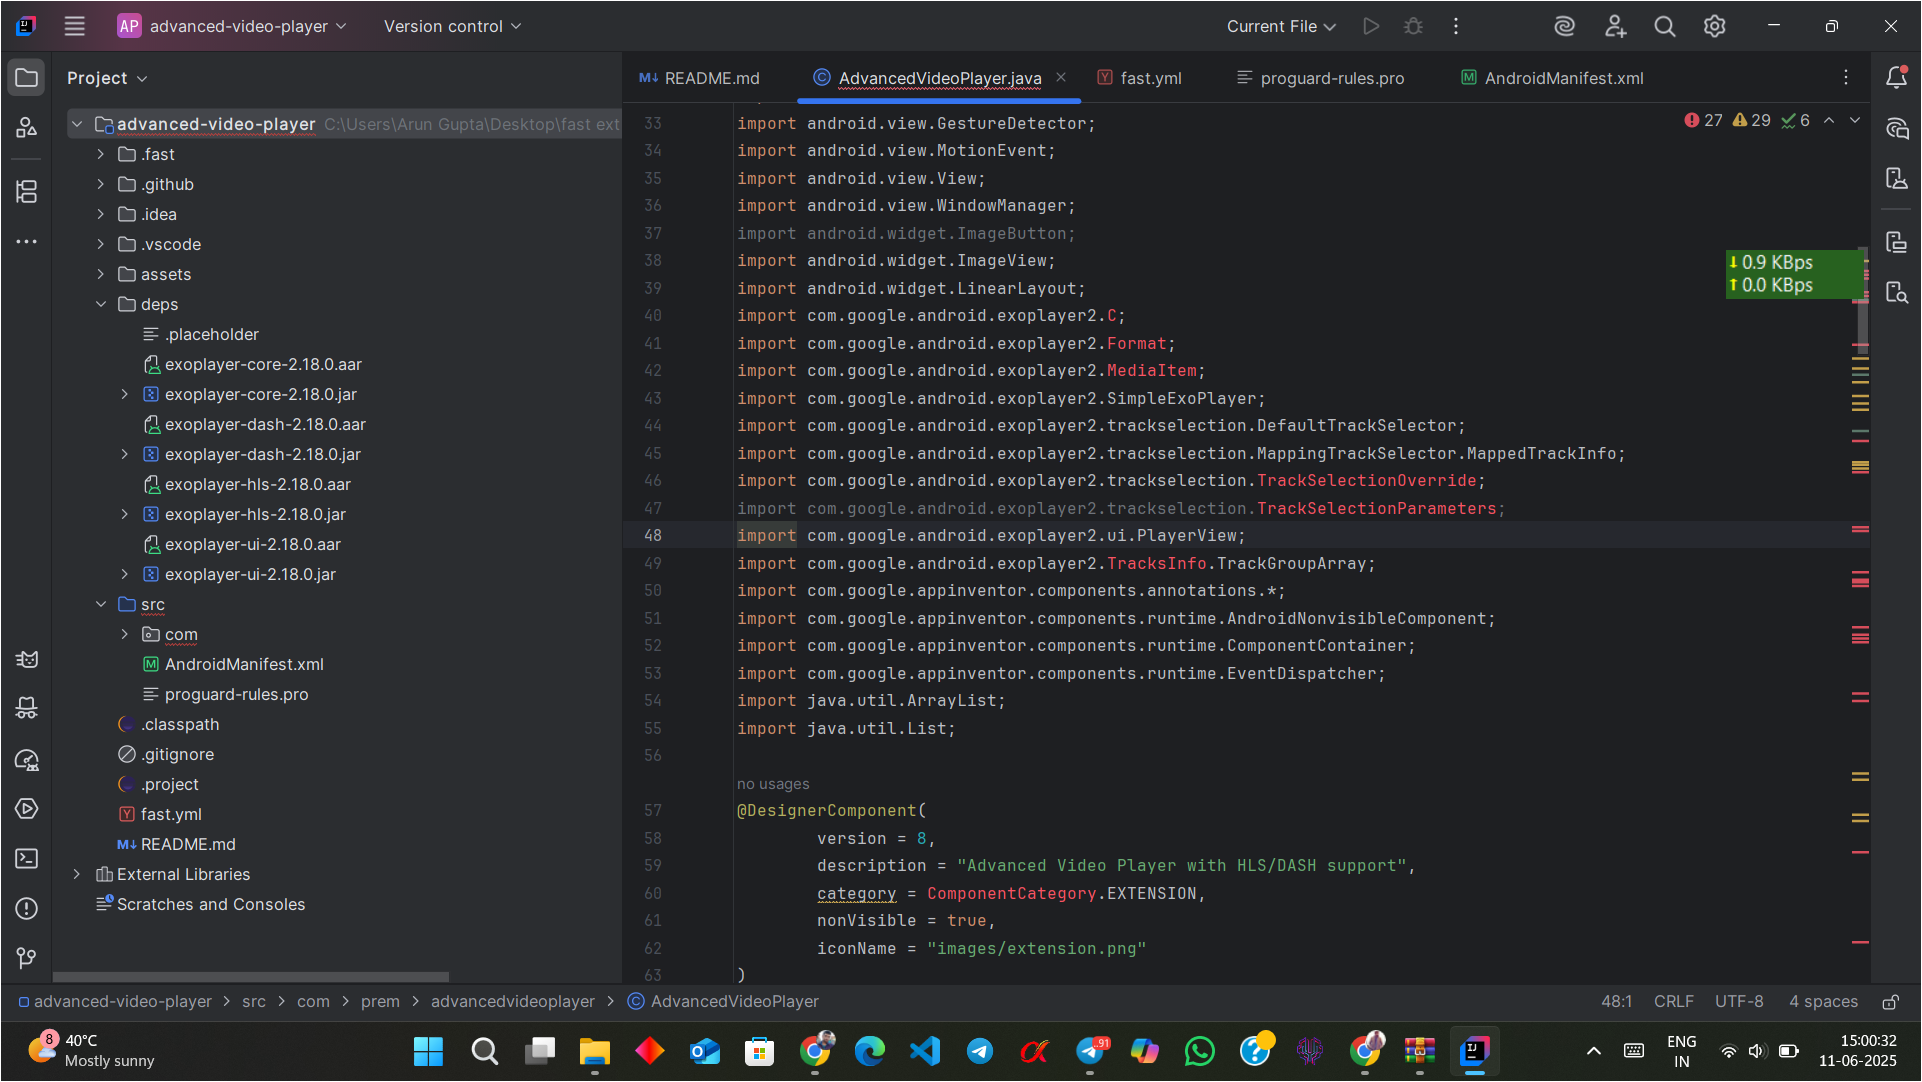Run the current file
Image resolution: width=1922 pixels, height=1082 pixels.
[1371, 26]
